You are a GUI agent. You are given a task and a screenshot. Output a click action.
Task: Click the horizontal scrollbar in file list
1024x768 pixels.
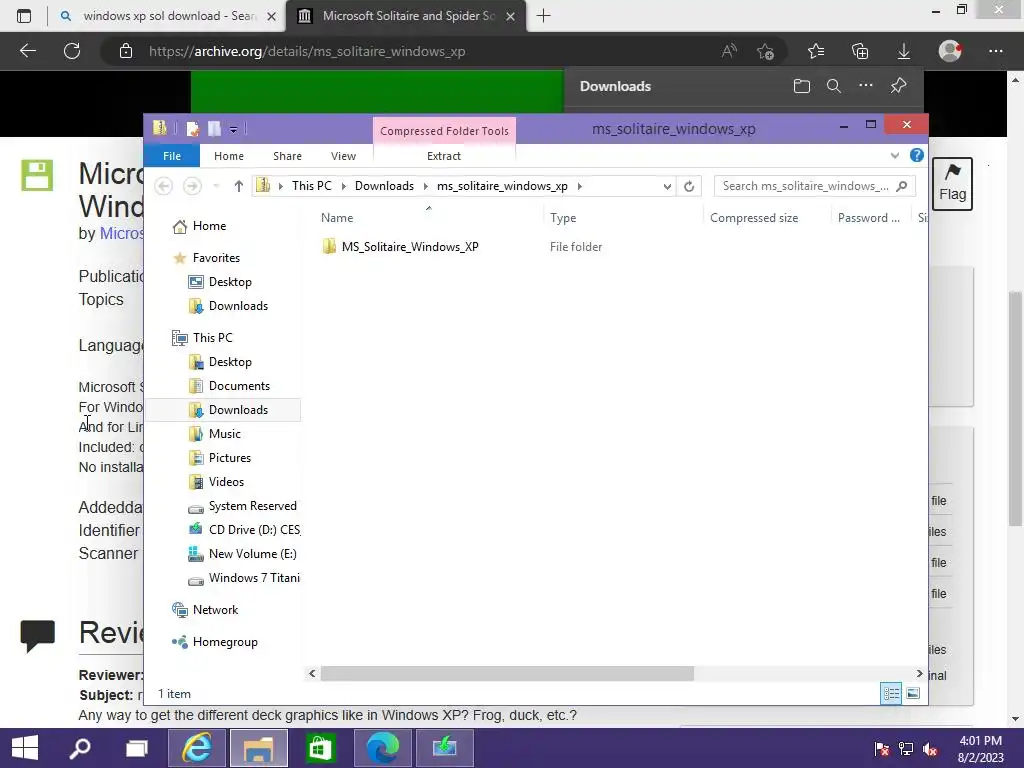pyautogui.click(x=507, y=673)
